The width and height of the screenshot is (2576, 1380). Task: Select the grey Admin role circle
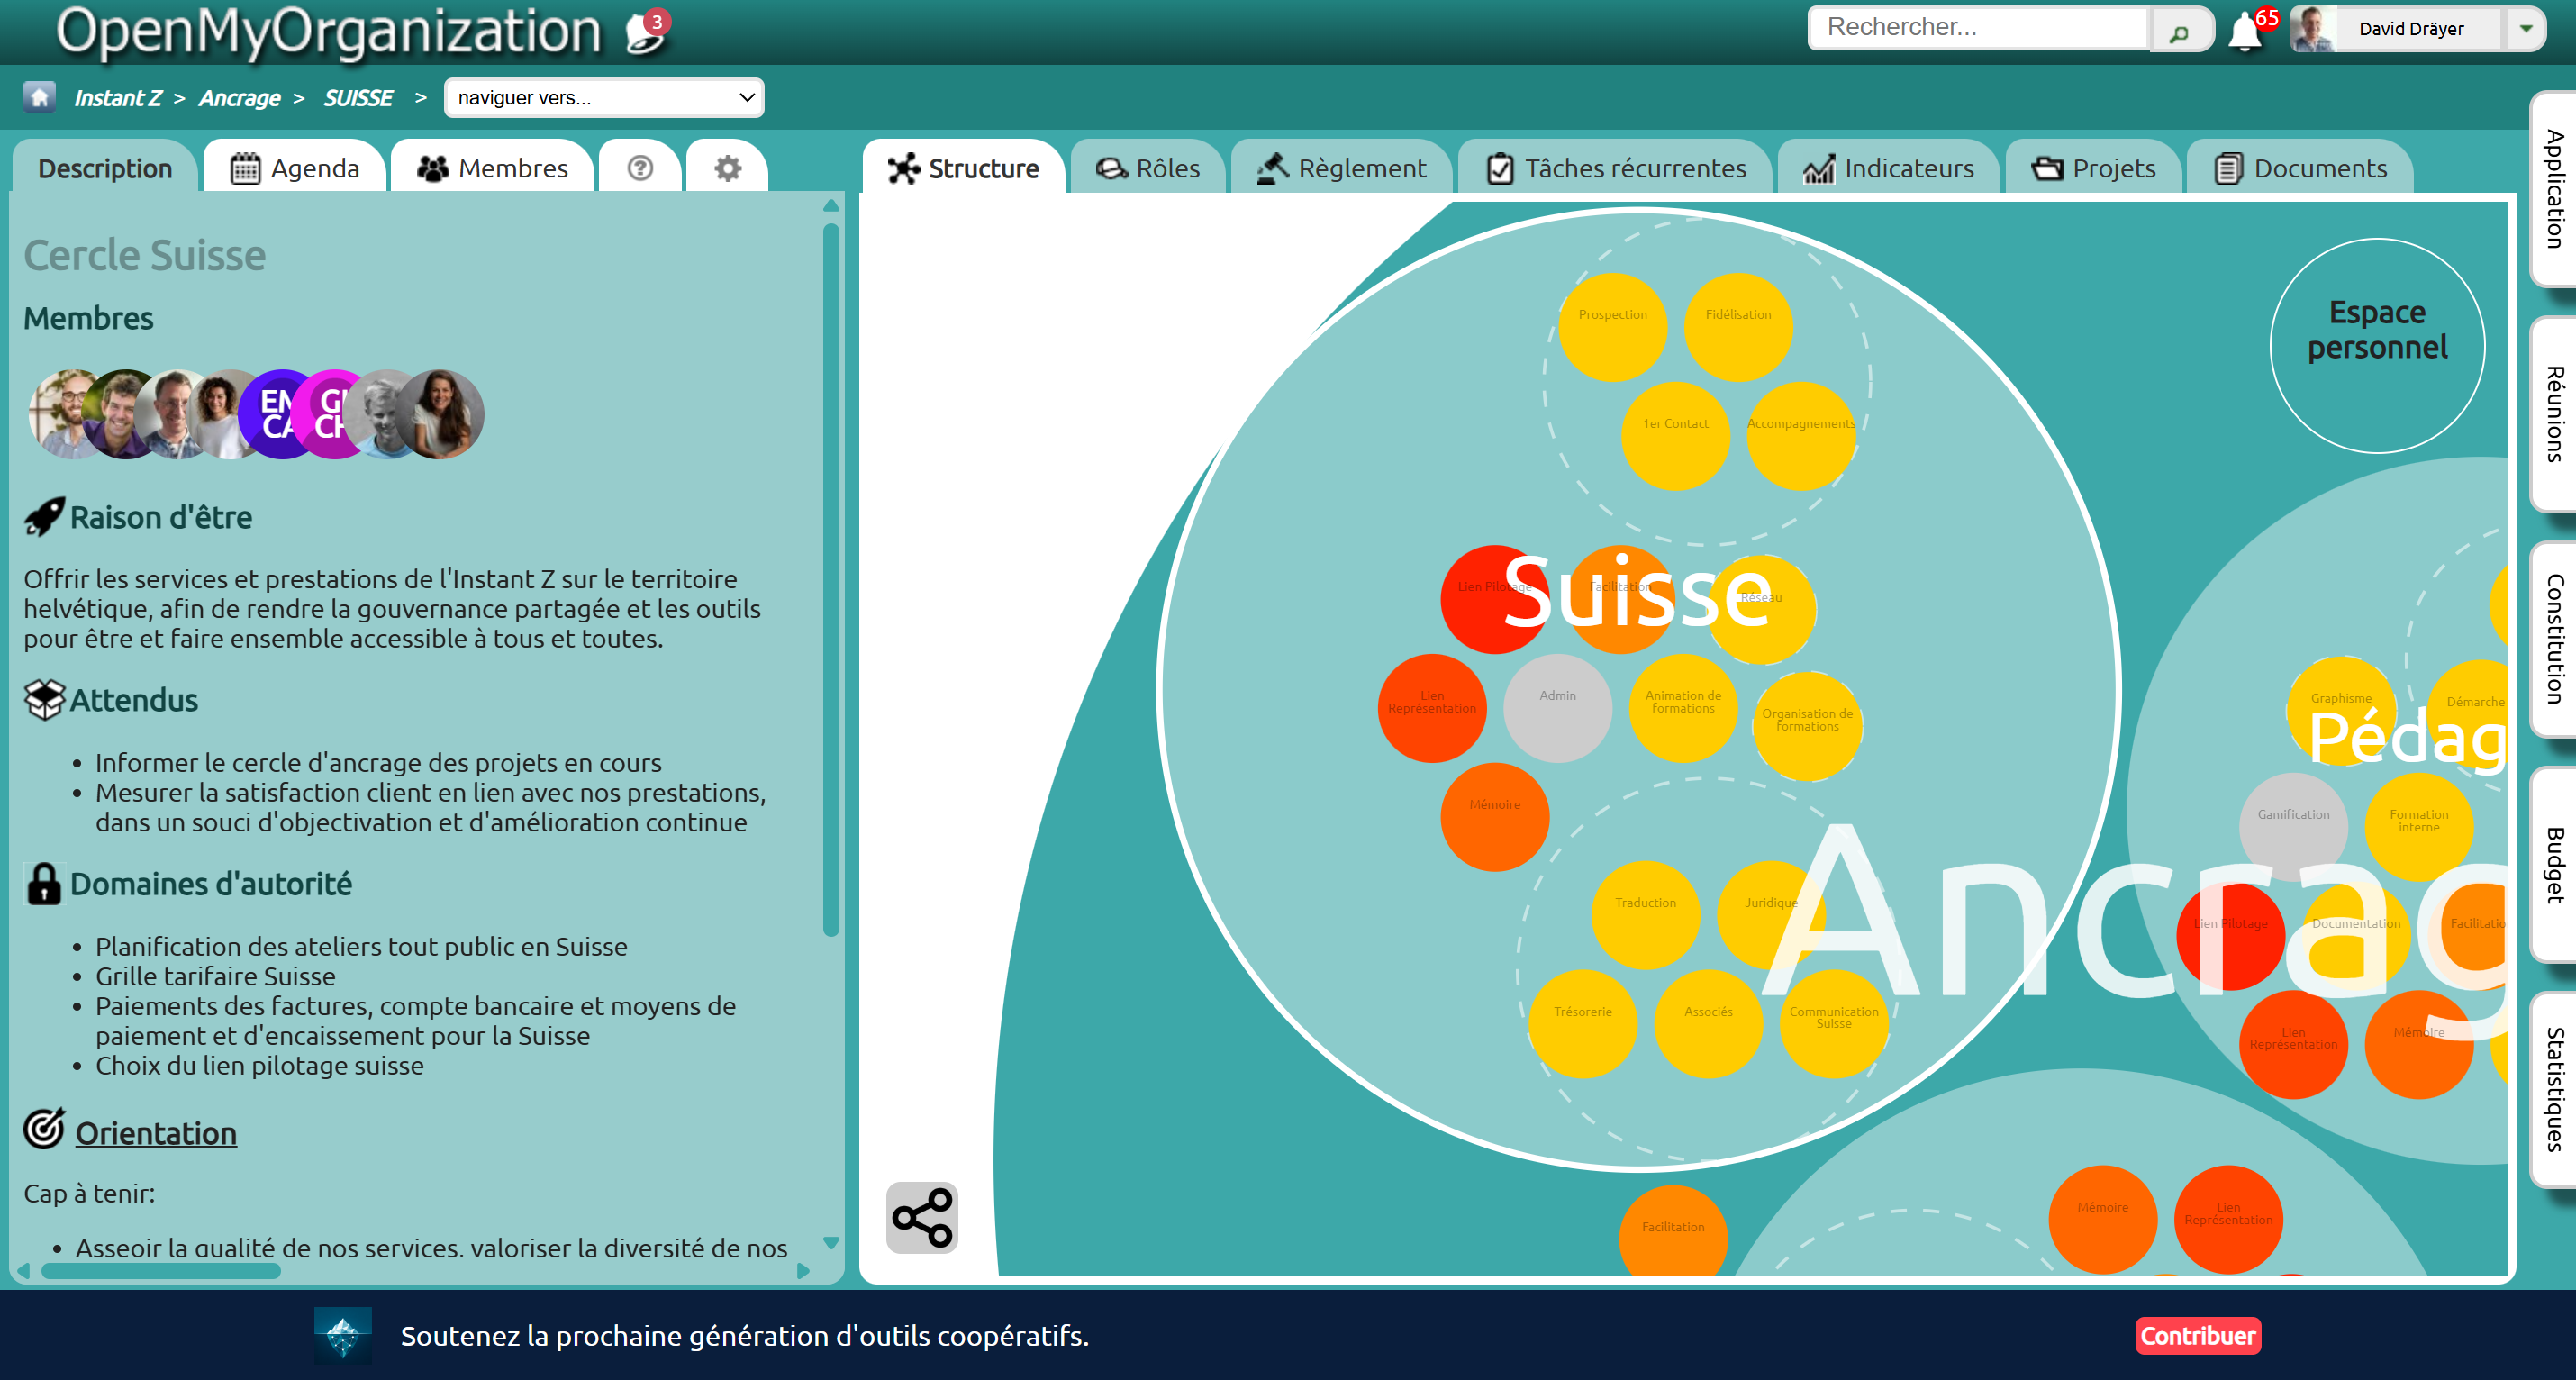tap(1557, 708)
